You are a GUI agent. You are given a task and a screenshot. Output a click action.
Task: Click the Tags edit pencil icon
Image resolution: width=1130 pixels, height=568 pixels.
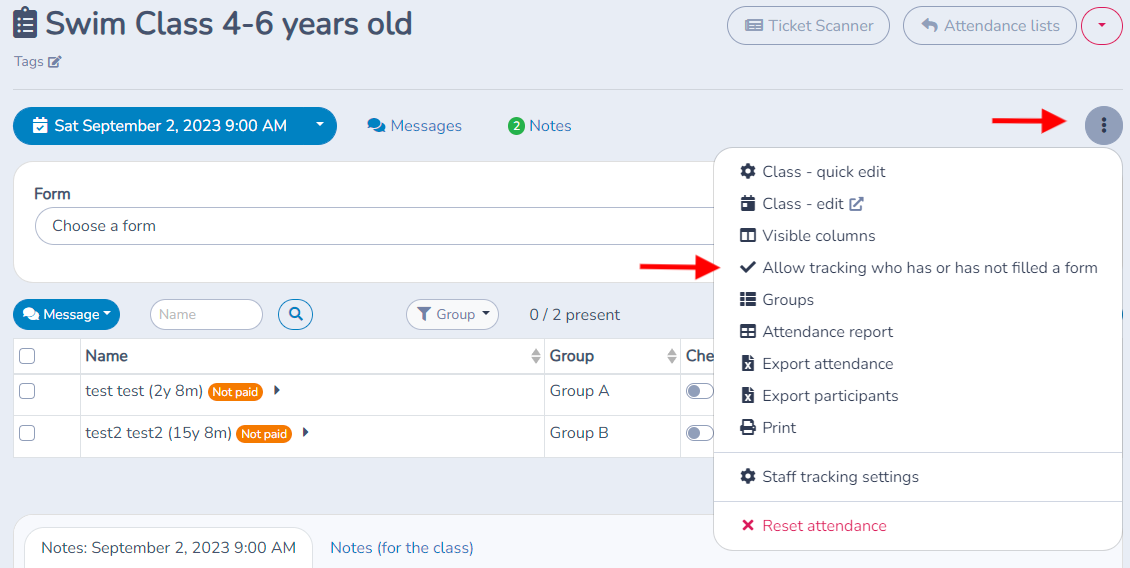pyautogui.click(x=55, y=62)
